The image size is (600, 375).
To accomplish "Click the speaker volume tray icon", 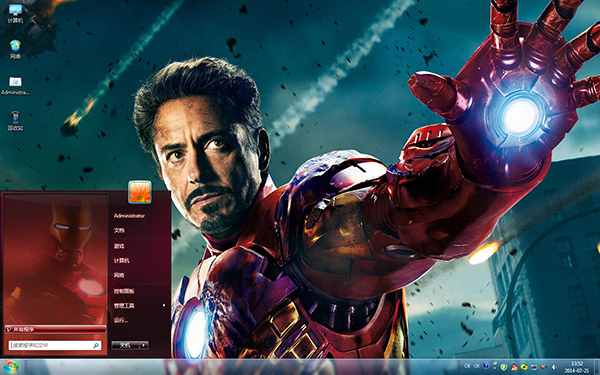I will click(554, 367).
